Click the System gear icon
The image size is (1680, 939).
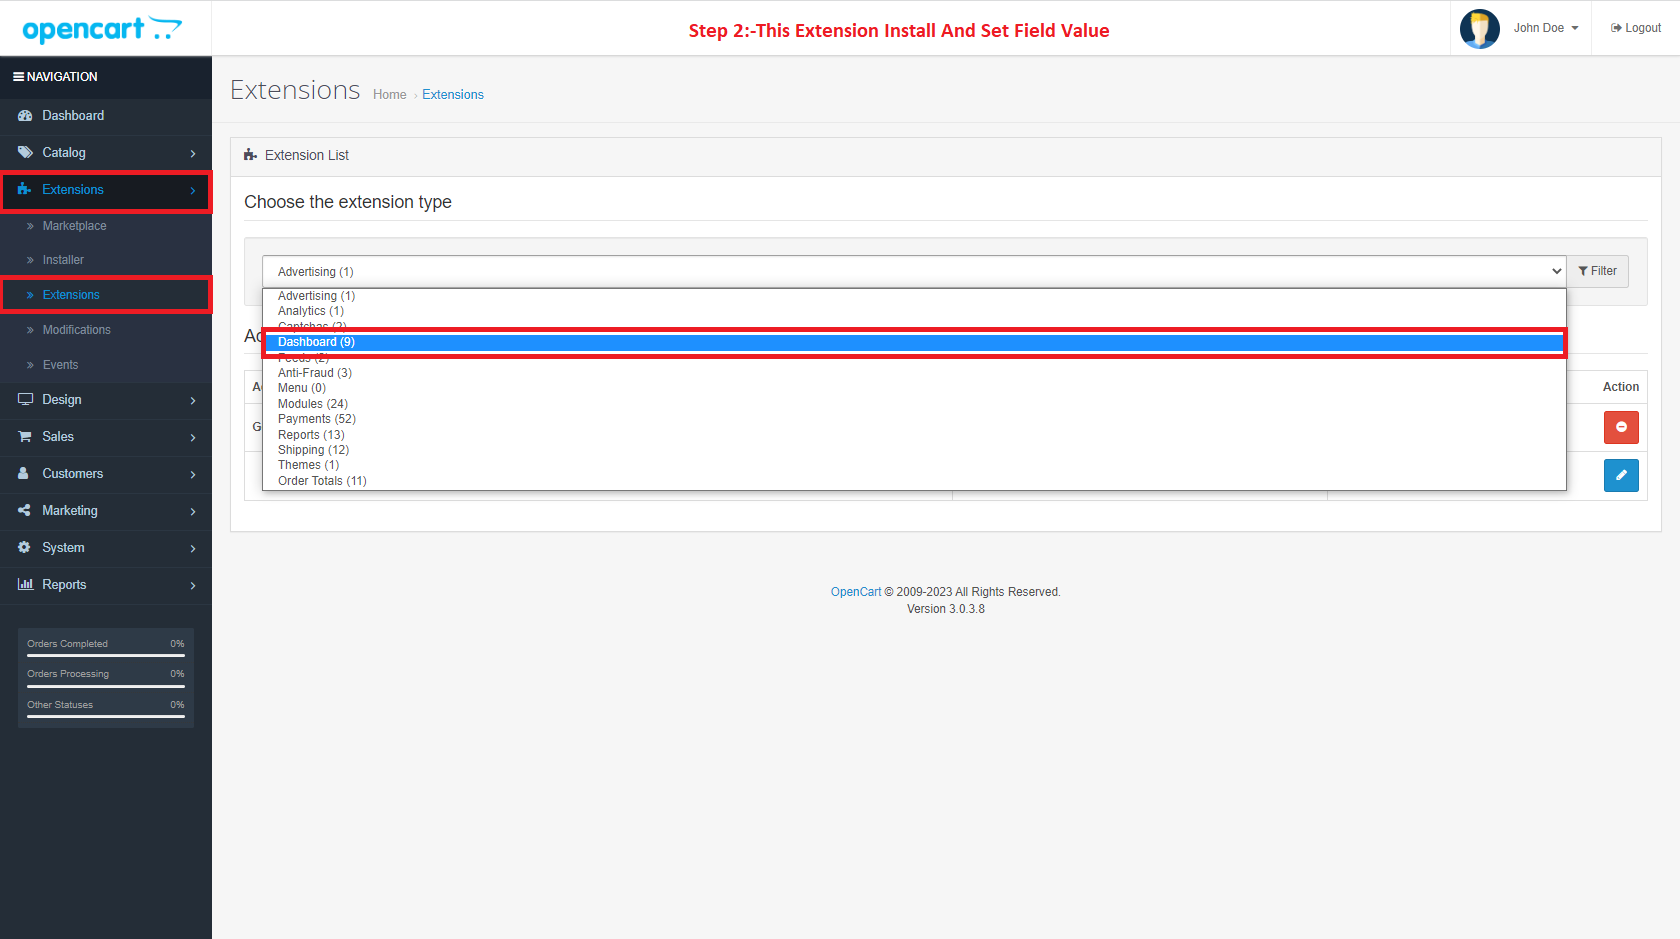pos(25,548)
